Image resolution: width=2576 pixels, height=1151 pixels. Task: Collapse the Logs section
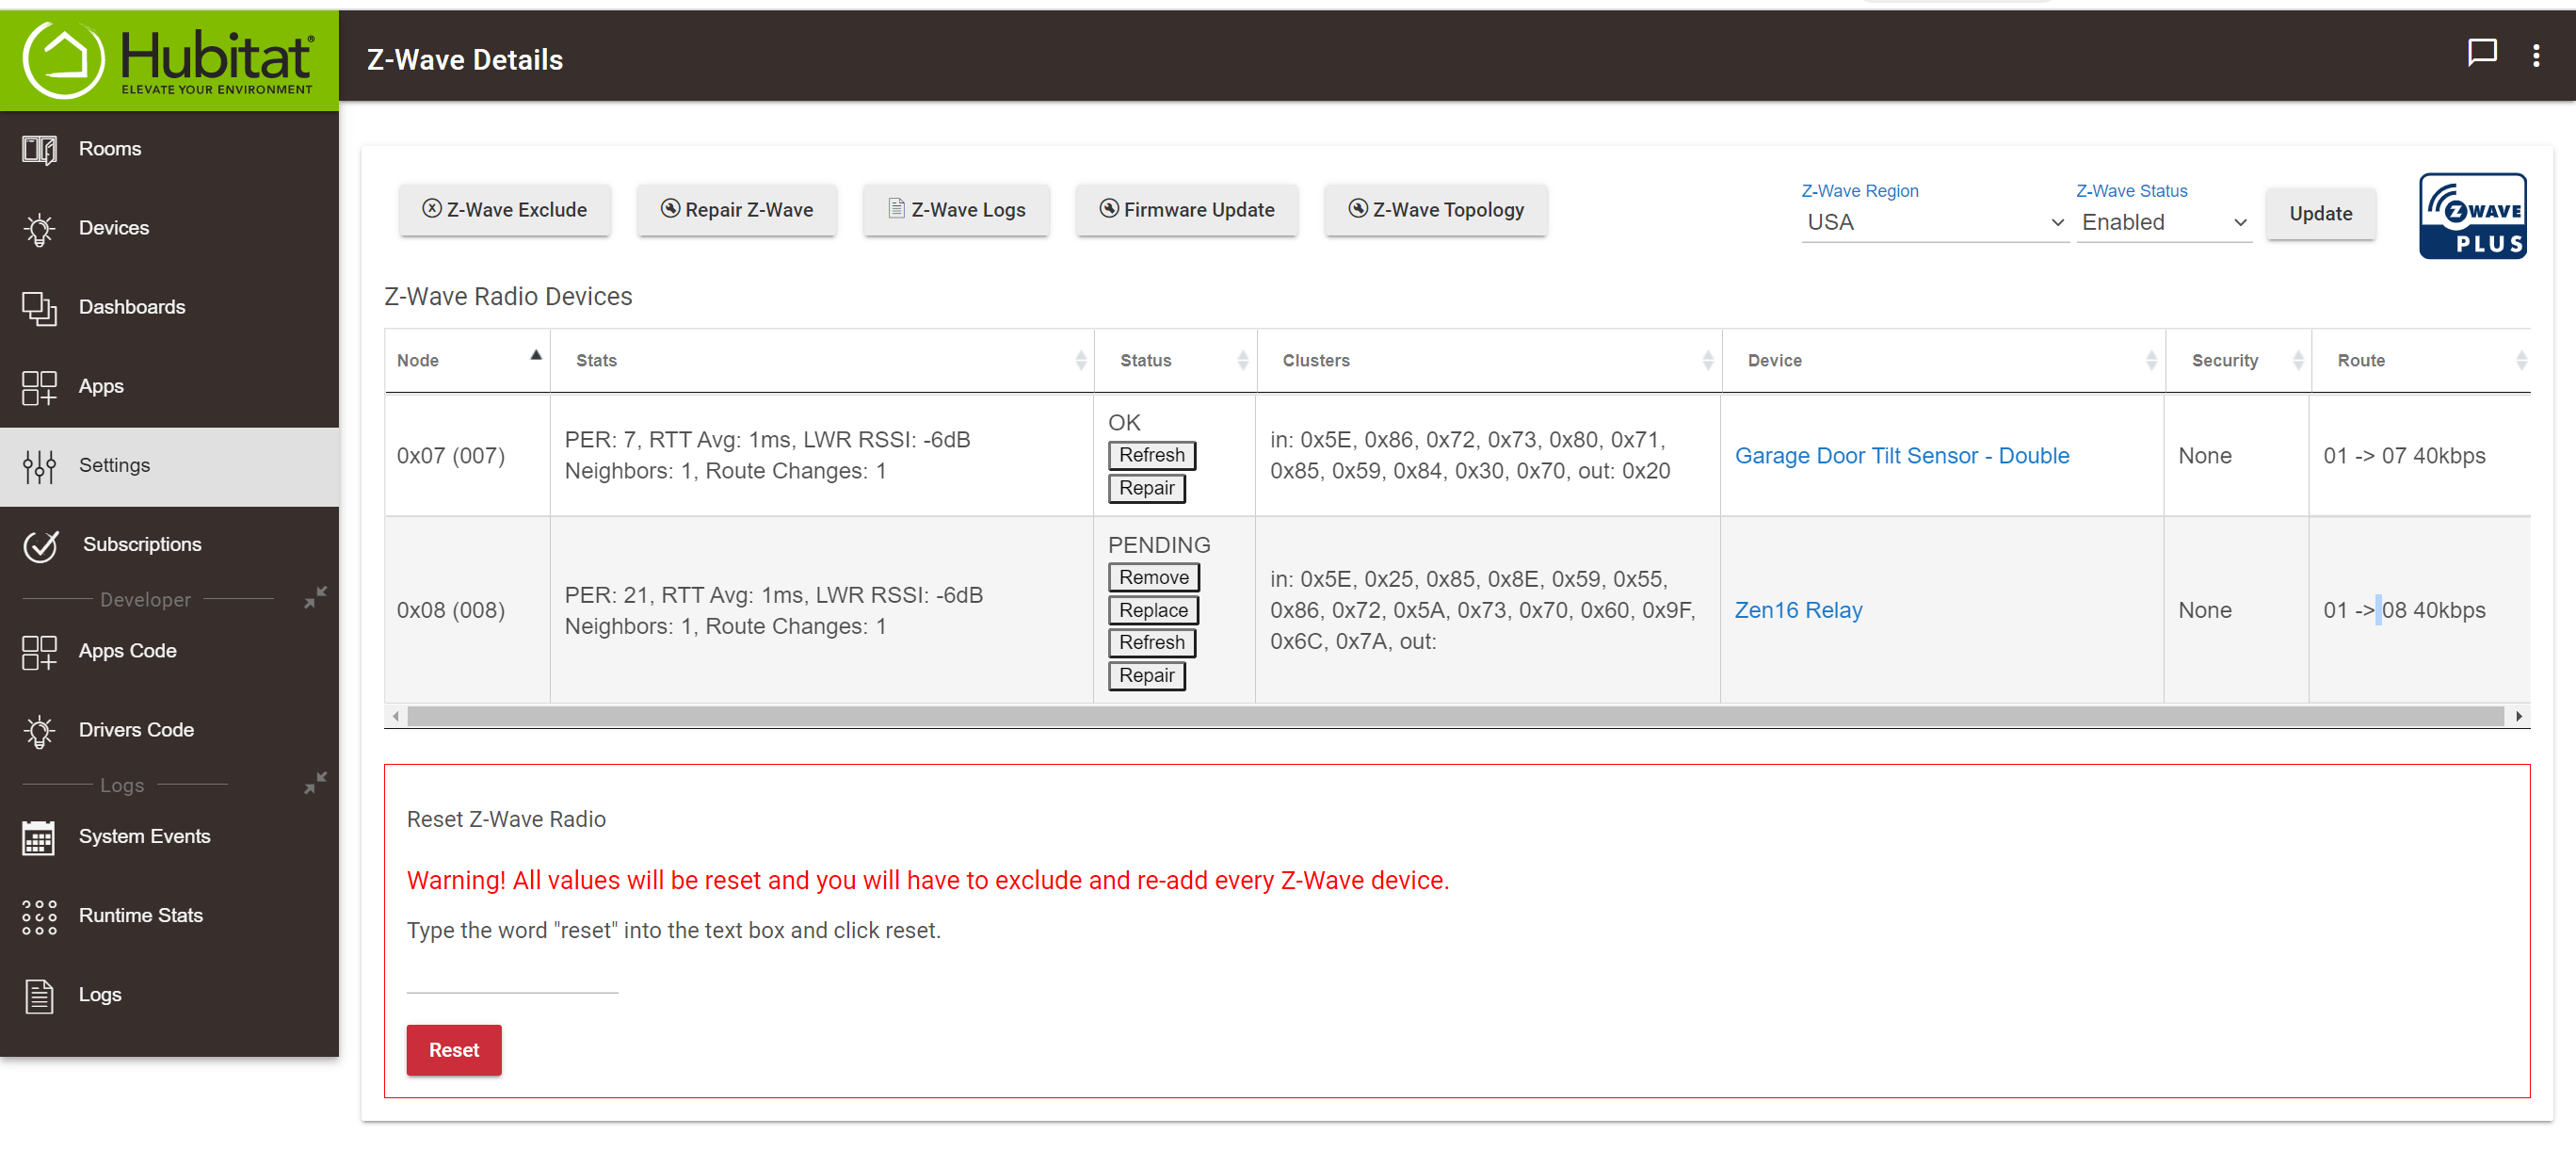tap(315, 782)
